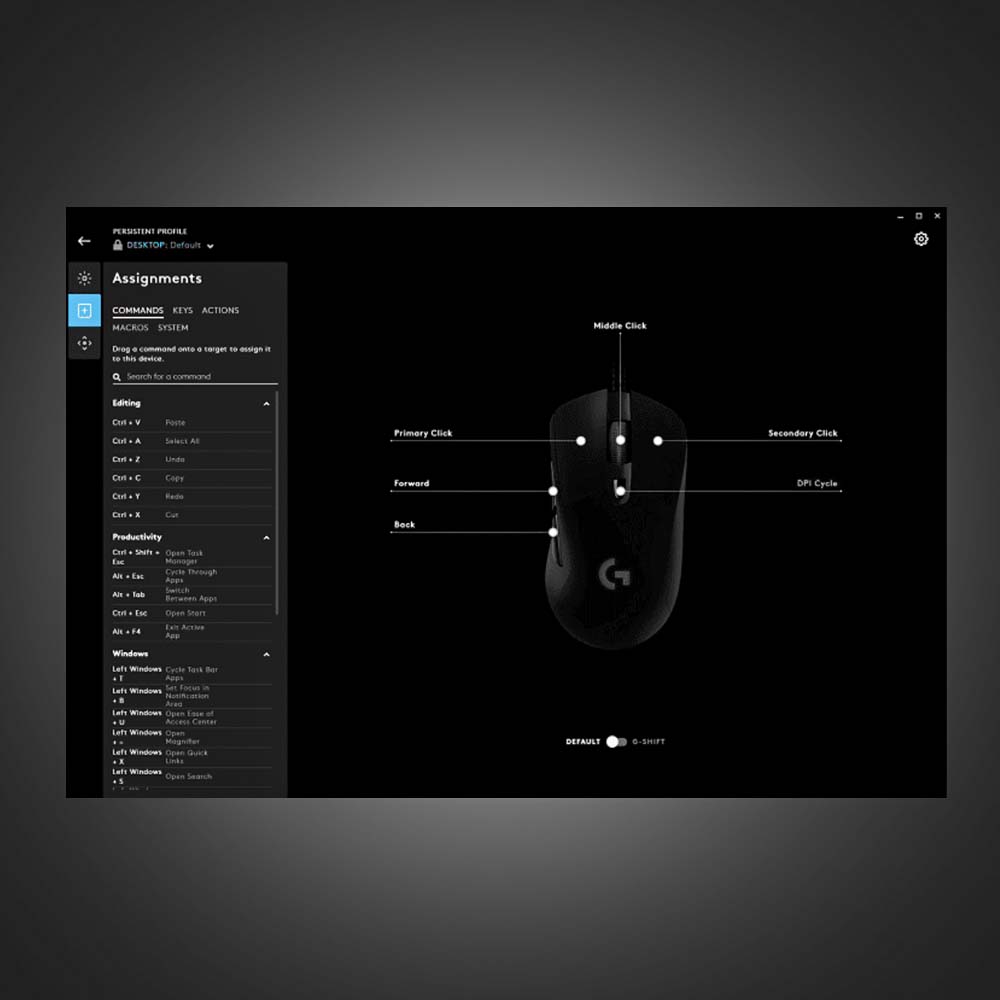Select the Assignments plus icon in sidebar

pyautogui.click(x=84, y=310)
